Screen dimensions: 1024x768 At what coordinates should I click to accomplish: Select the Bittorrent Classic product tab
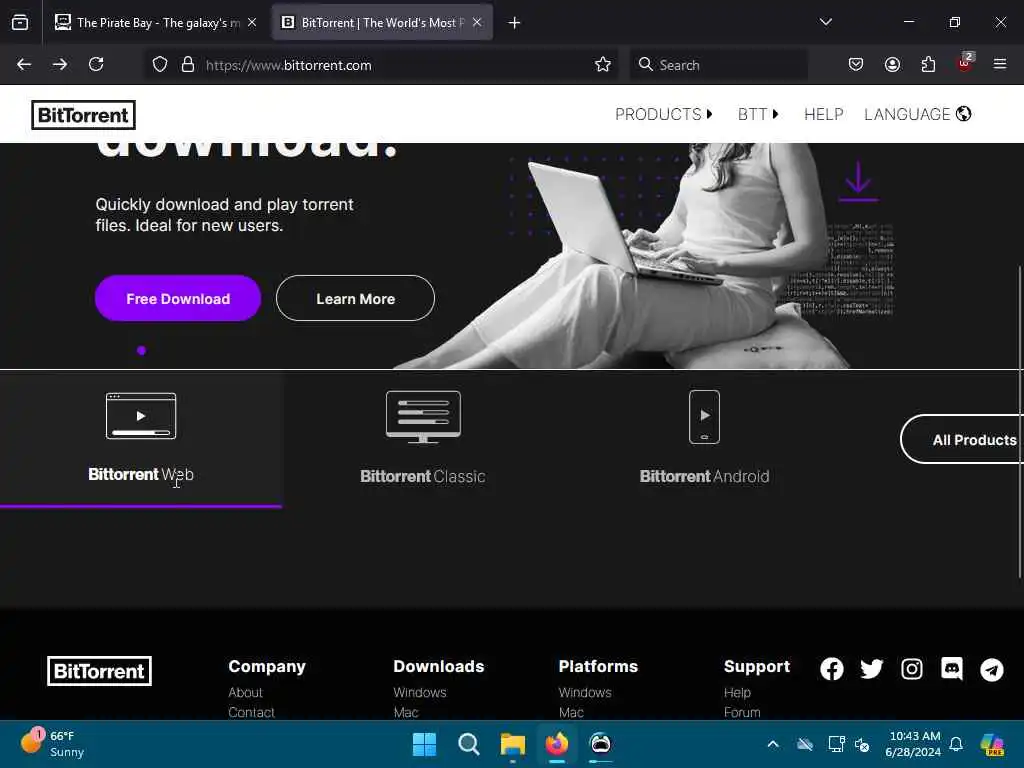pyautogui.click(x=423, y=440)
